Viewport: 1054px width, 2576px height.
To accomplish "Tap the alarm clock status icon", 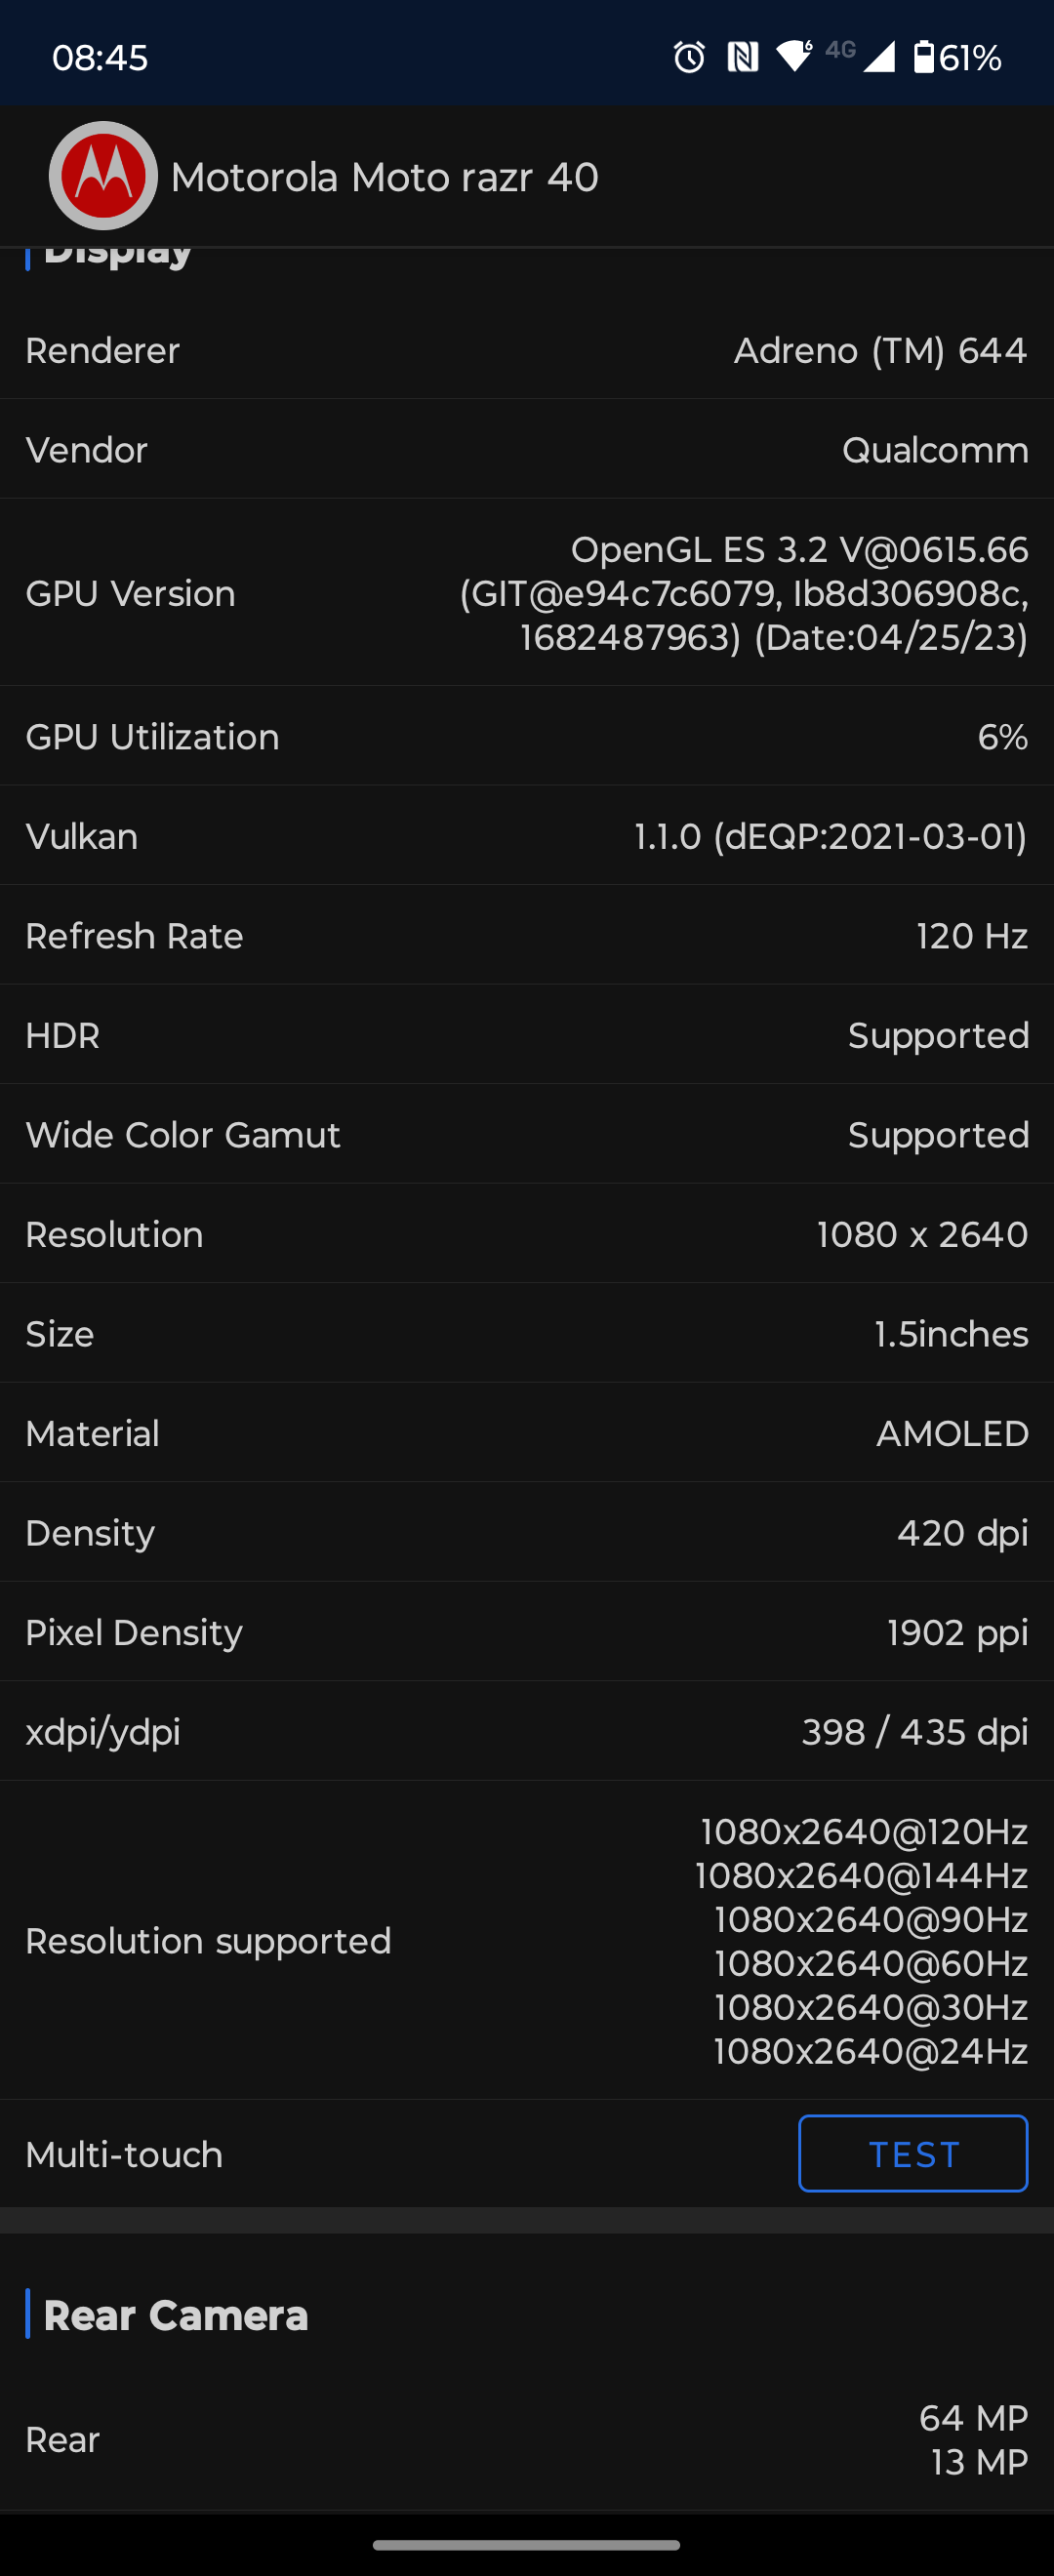I will [689, 57].
